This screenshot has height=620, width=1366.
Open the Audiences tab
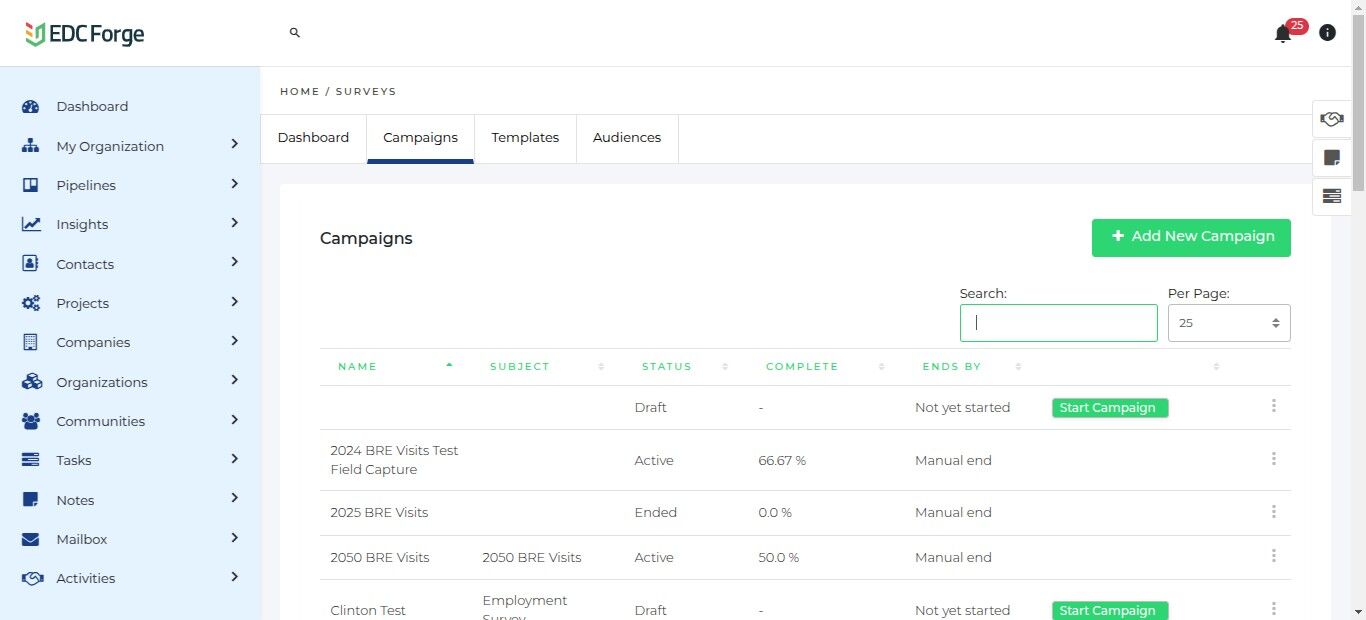[x=627, y=138]
